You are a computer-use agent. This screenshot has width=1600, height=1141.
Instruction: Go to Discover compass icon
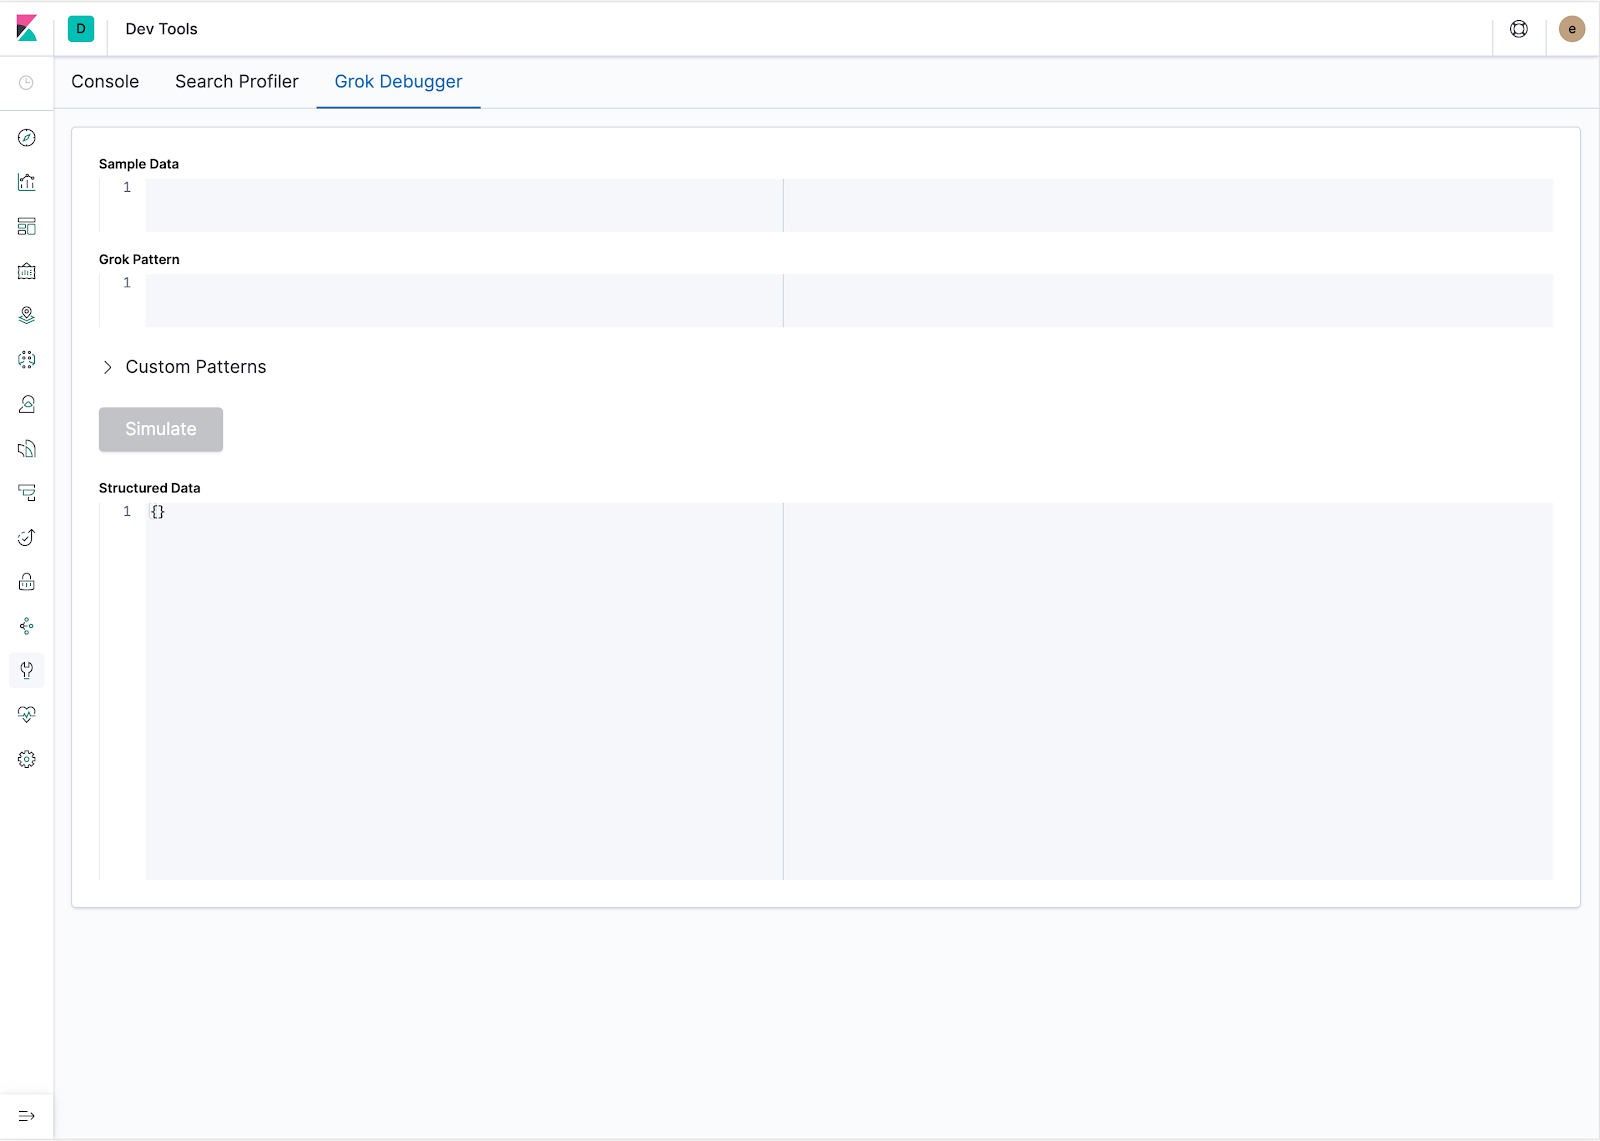pyautogui.click(x=27, y=138)
